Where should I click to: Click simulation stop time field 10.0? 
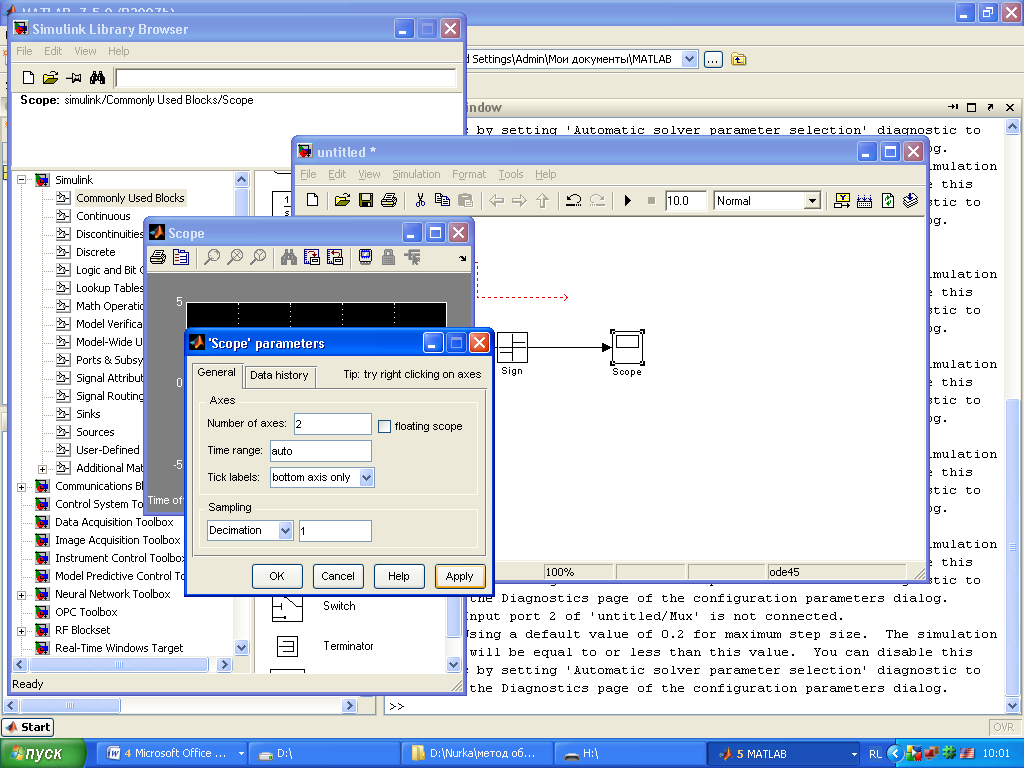pyautogui.click(x=686, y=201)
